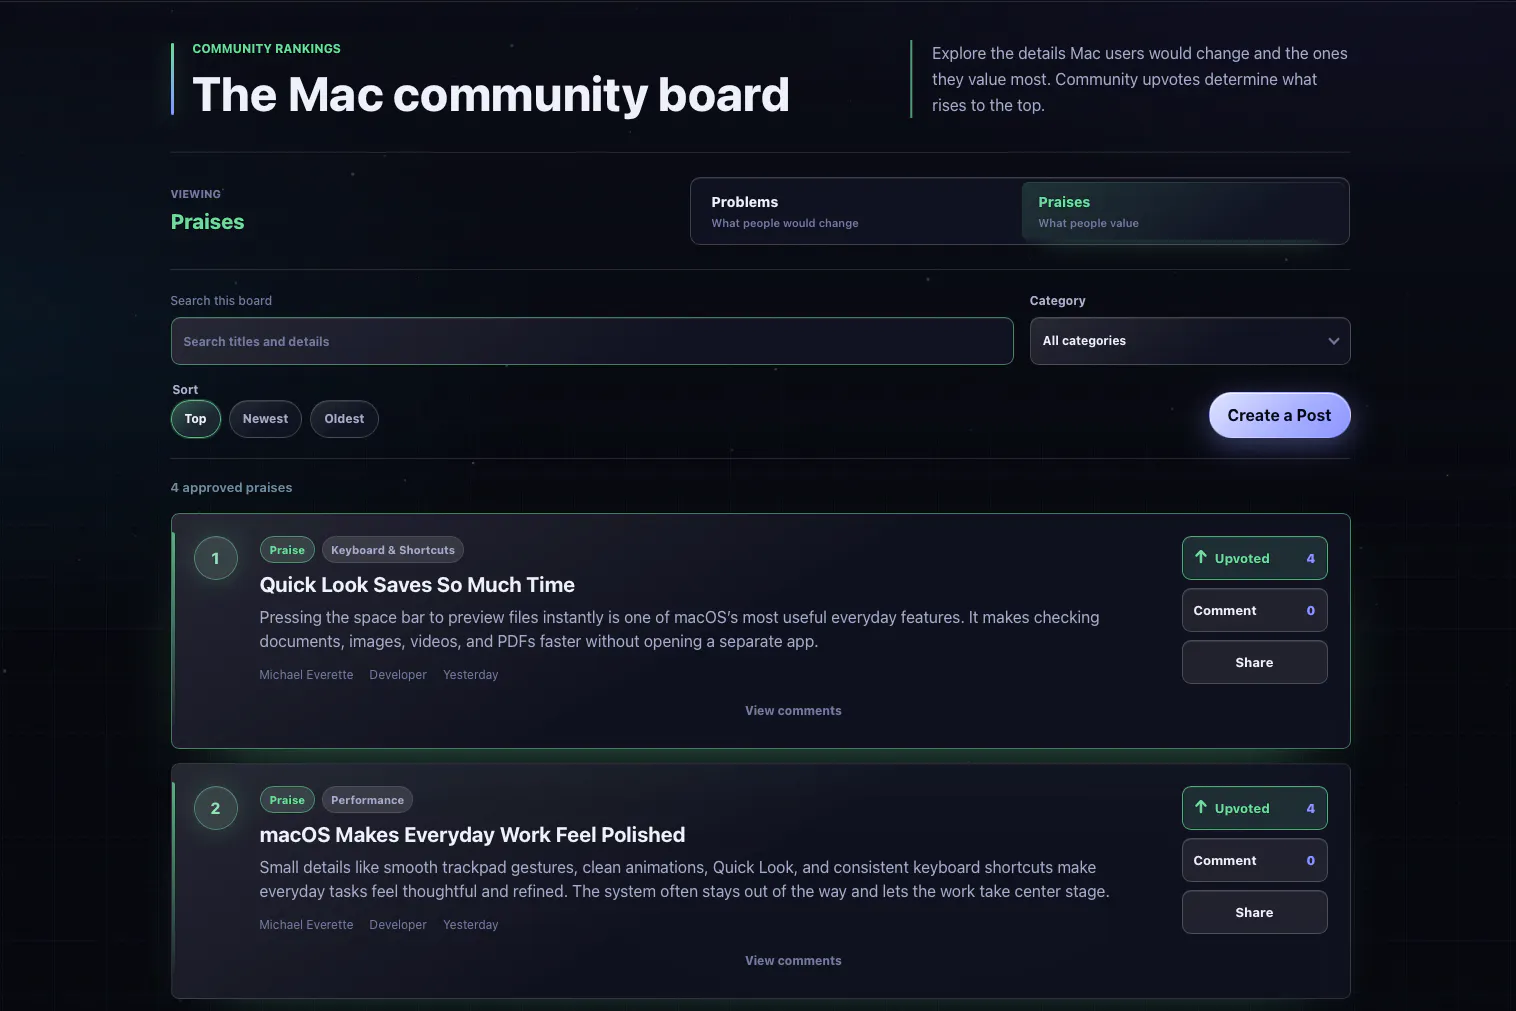Viewport: 1516px width, 1011px height.
Task: Click The Mac community board heading
Action: pos(491,95)
